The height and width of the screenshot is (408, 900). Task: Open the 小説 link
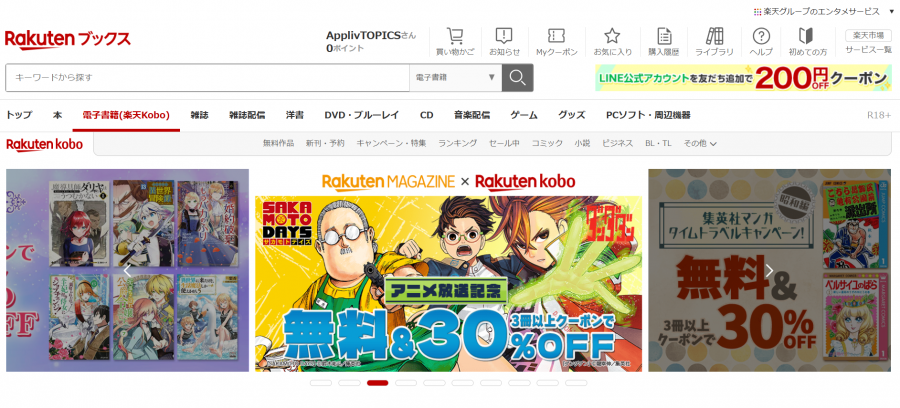pyautogui.click(x=583, y=143)
